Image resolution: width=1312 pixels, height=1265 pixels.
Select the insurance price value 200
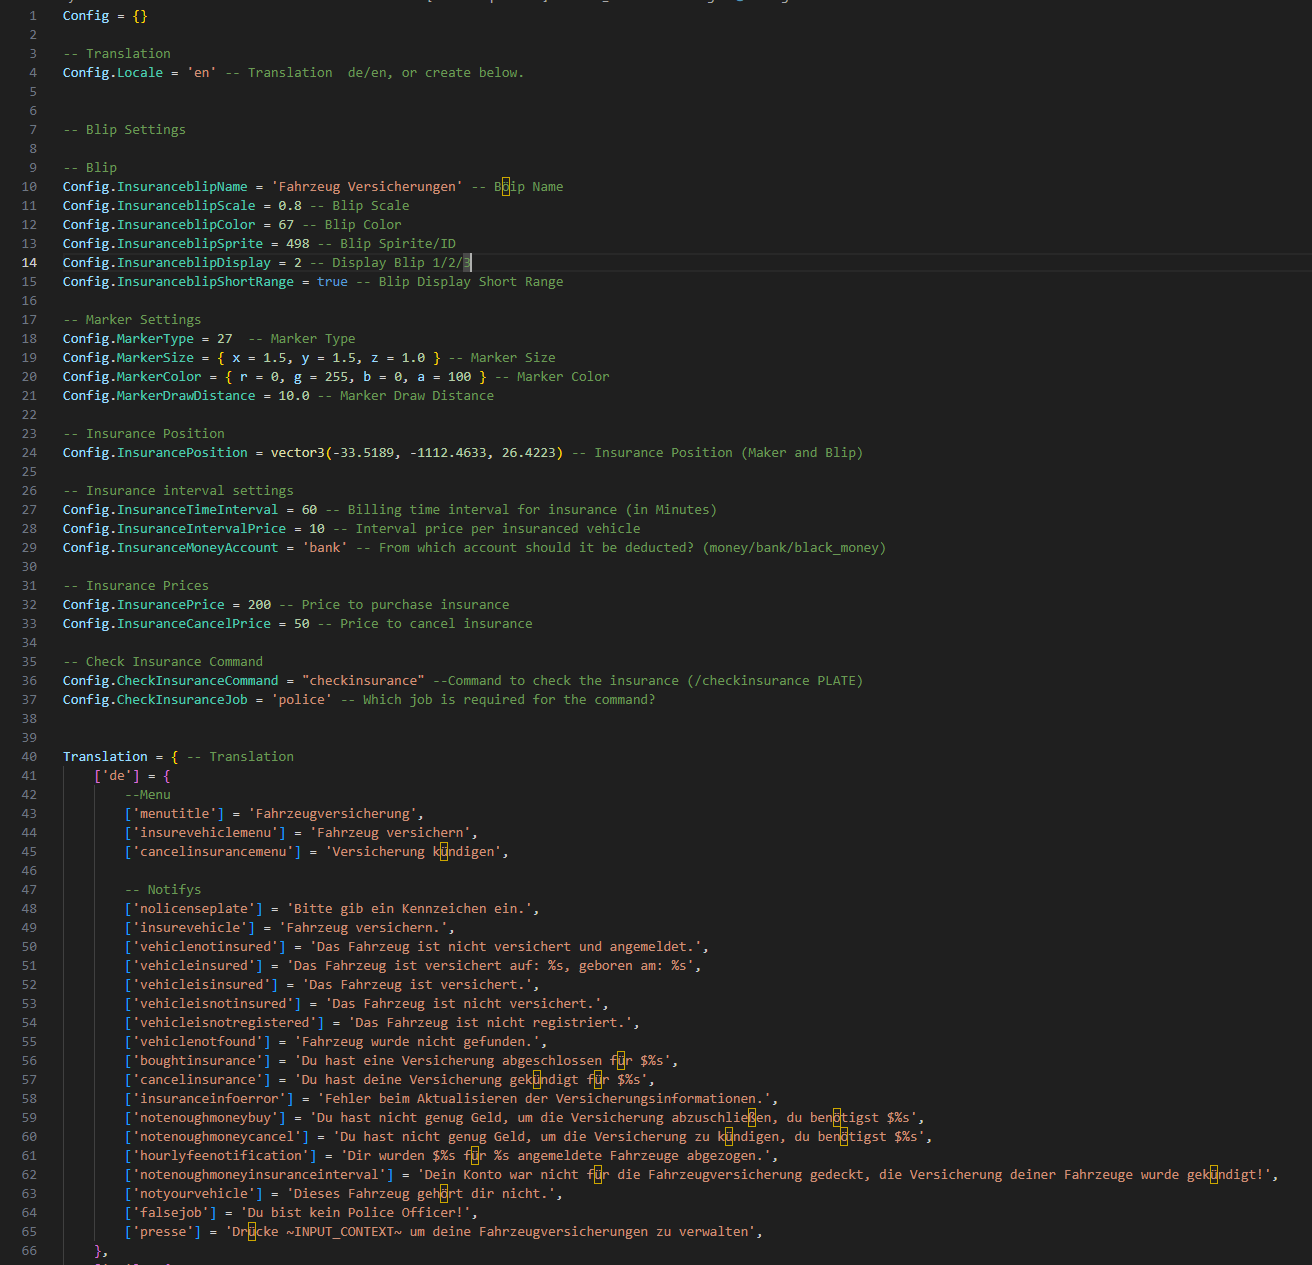[260, 605]
